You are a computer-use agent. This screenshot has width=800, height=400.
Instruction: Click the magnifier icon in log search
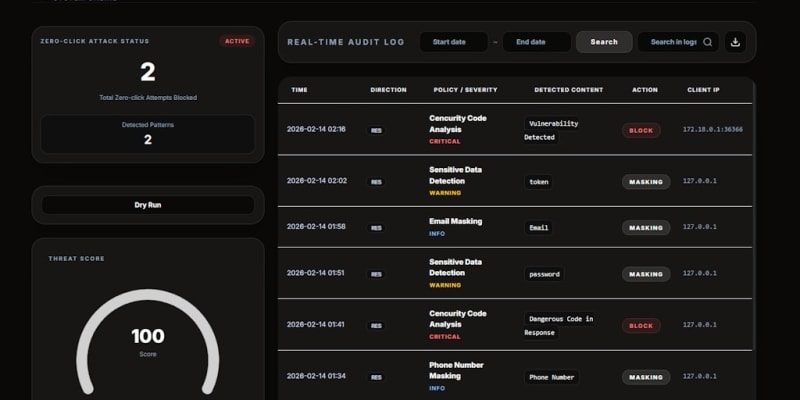pos(707,42)
